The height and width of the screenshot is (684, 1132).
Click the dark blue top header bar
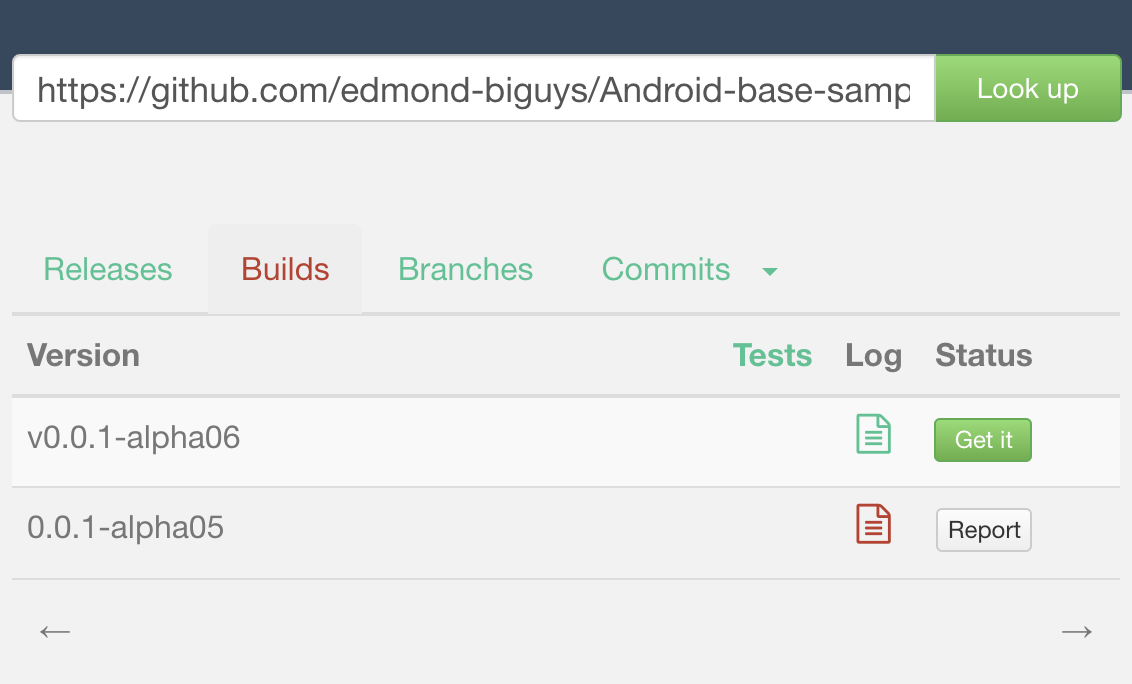point(566,26)
